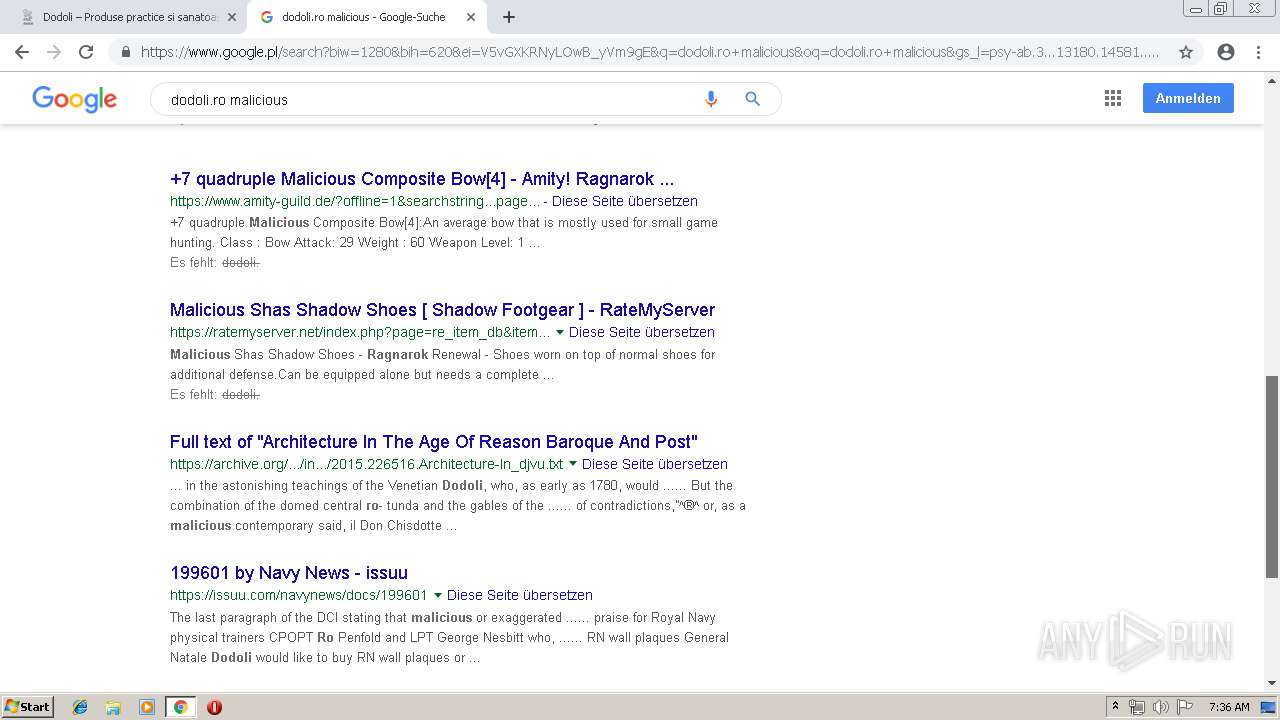Edit the search box with dodoli.ro malicious

point(430,99)
